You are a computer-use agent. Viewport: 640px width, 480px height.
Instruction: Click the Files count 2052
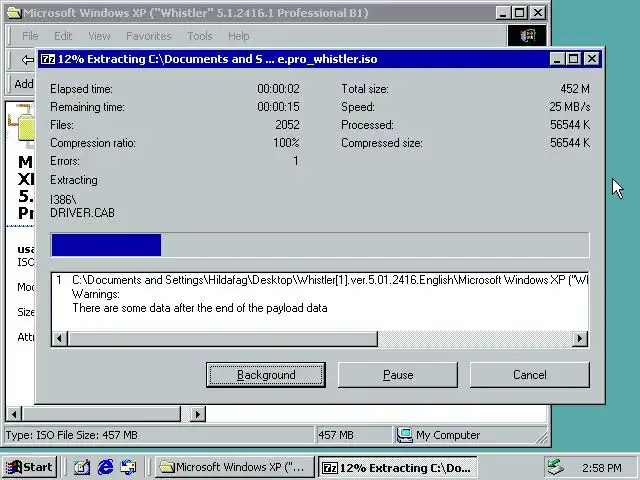coord(287,125)
